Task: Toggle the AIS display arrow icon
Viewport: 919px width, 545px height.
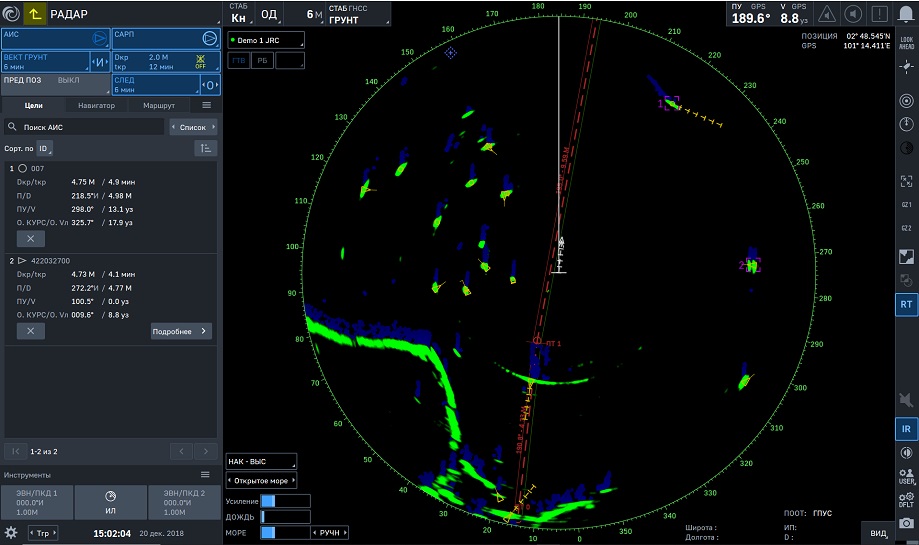Action: tap(99, 38)
